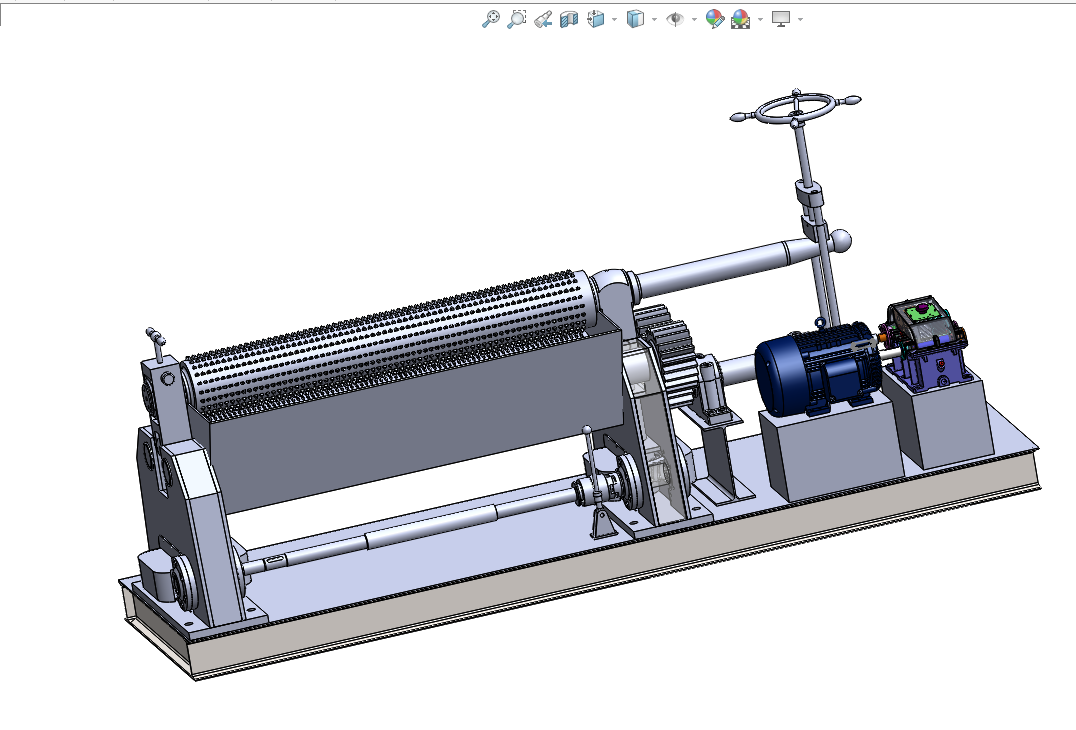The height and width of the screenshot is (730, 1076).
Task: Select the blue electric motor on the model
Action: [x=817, y=369]
